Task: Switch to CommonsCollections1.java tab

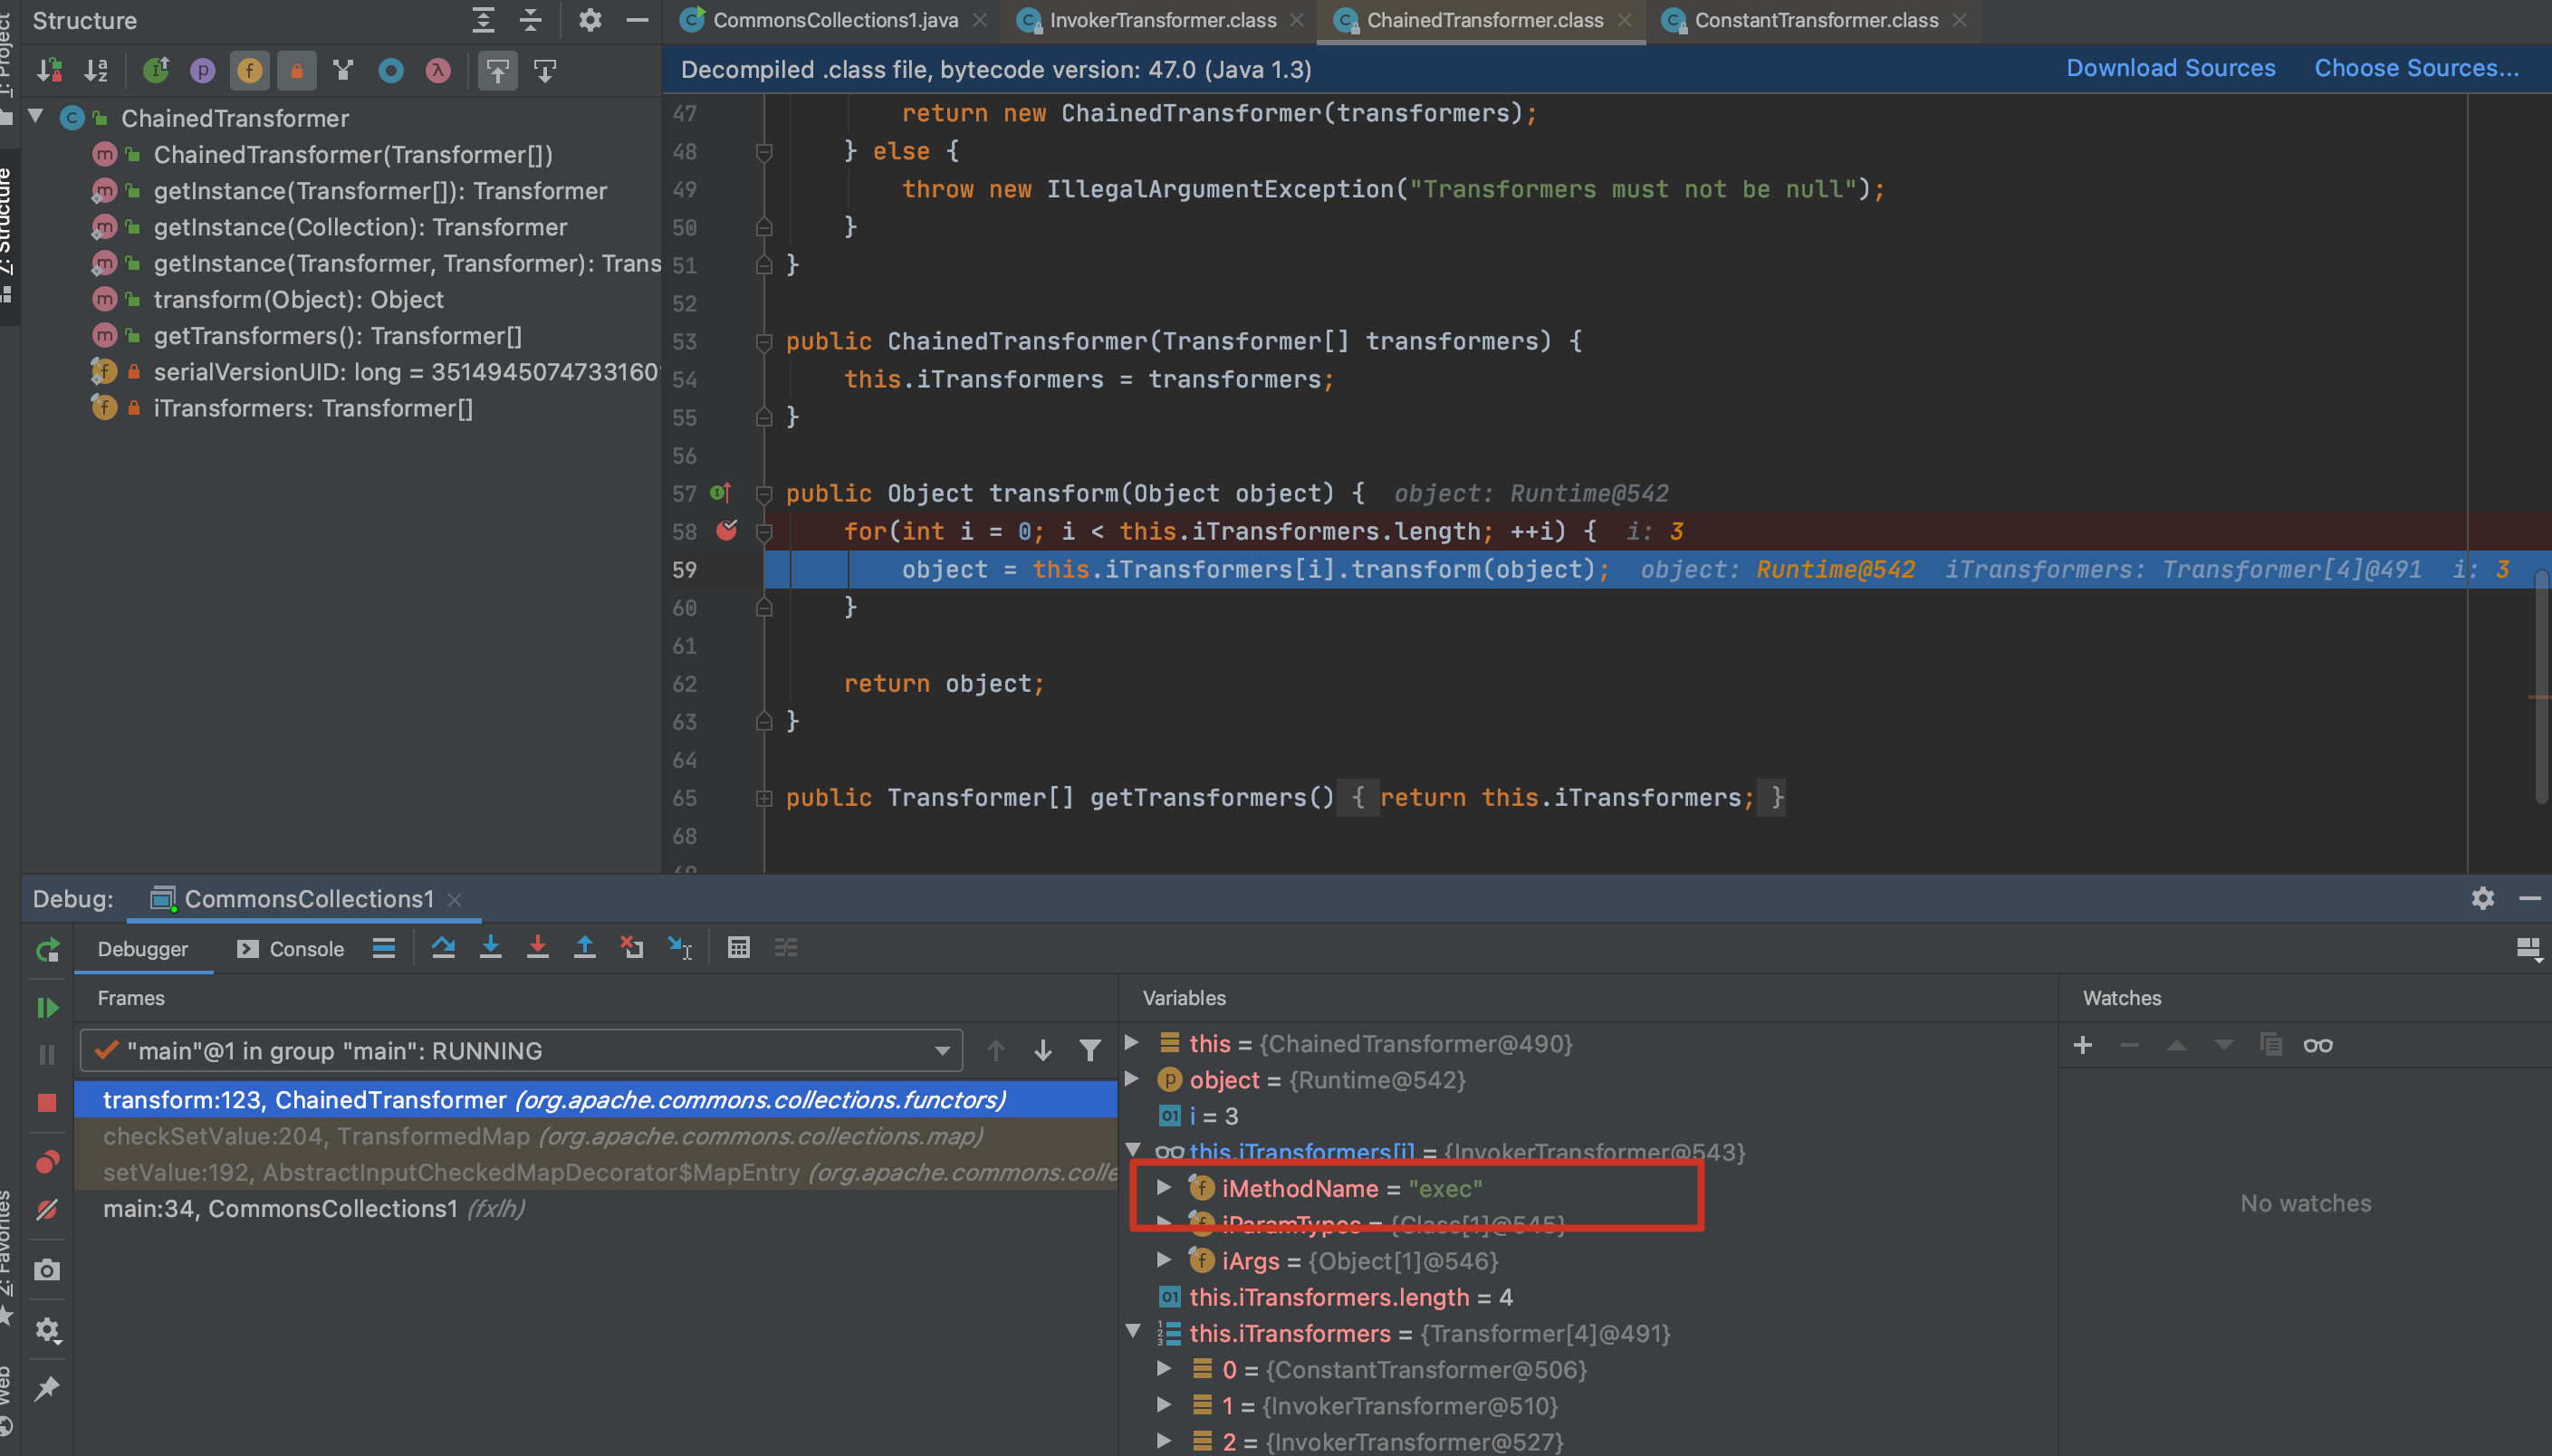Action: [835, 20]
